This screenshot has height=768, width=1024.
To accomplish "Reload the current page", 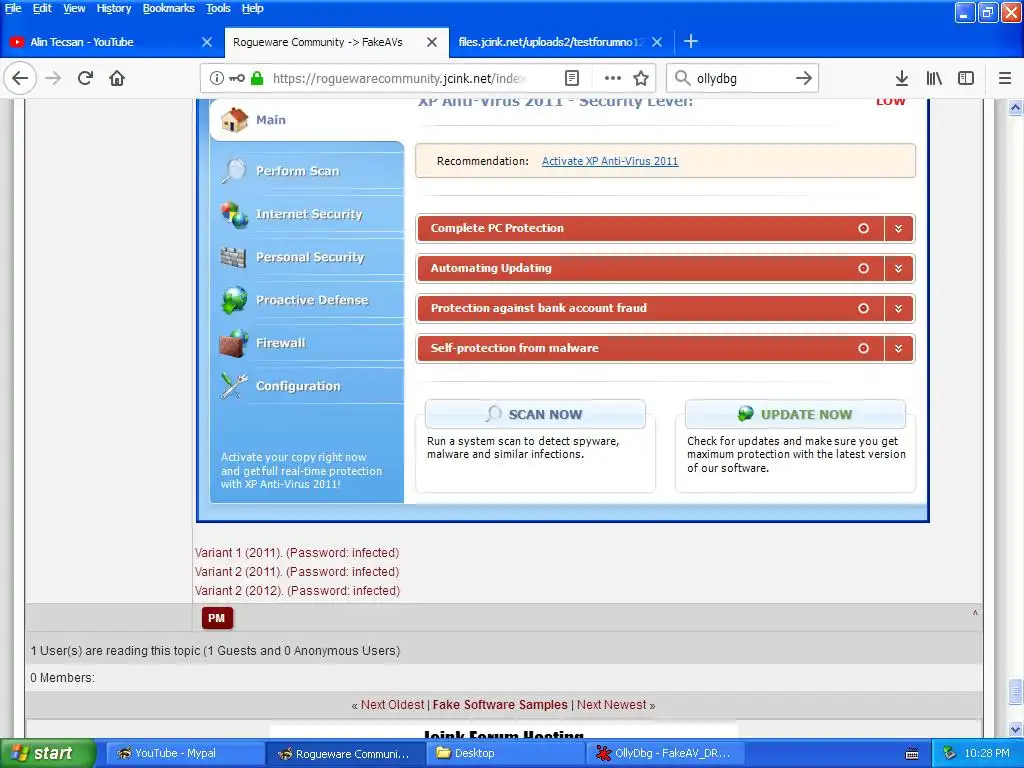I will [85, 78].
